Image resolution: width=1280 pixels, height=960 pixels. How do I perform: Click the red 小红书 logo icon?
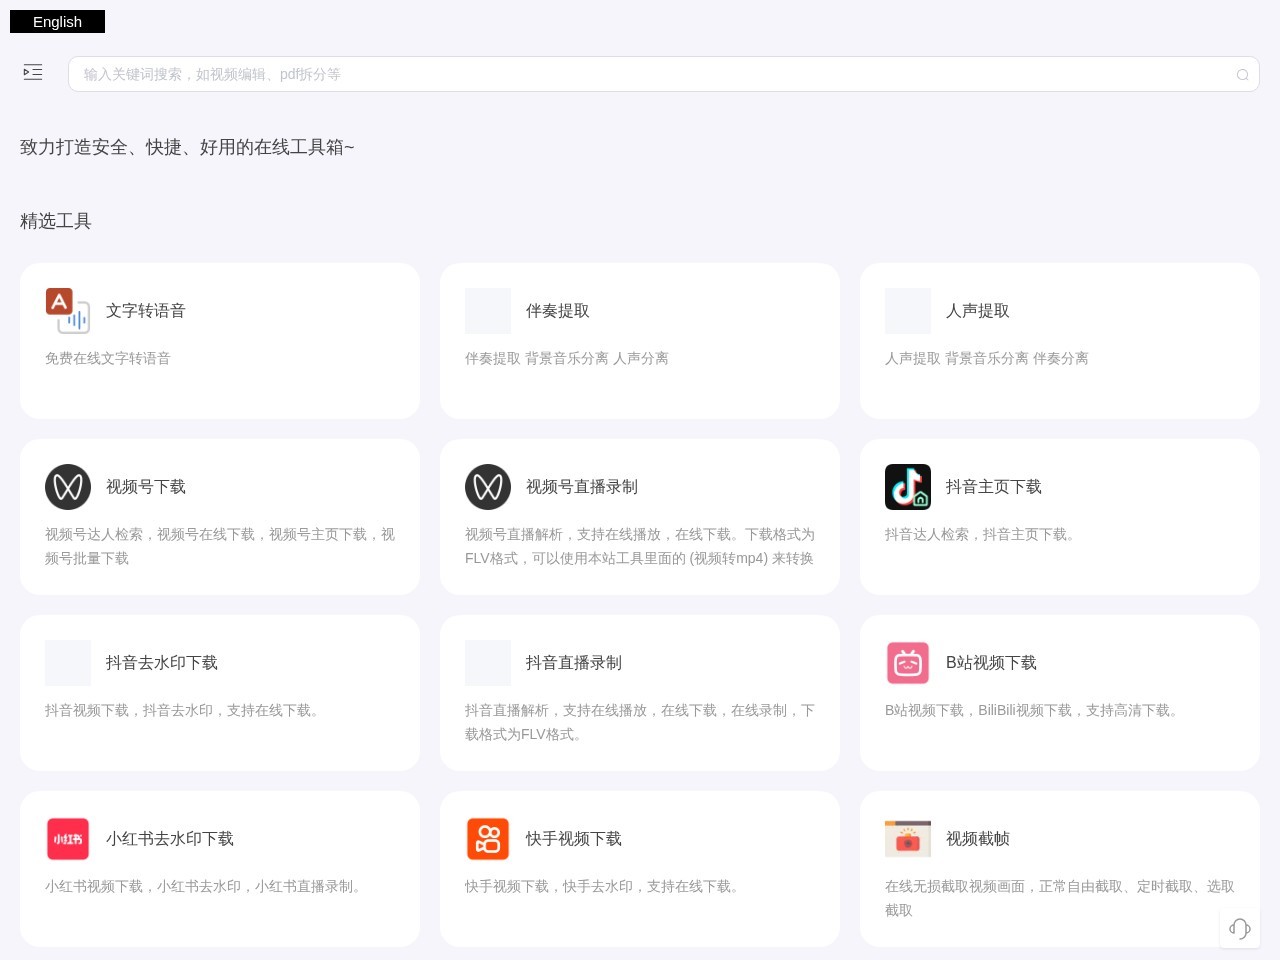(x=68, y=839)
